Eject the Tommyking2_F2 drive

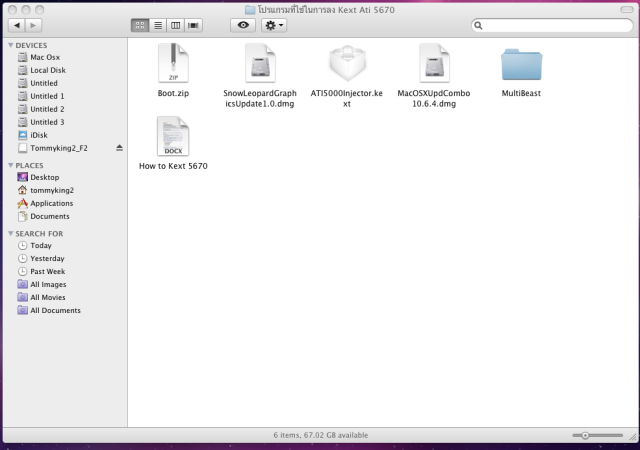[119, 148]
